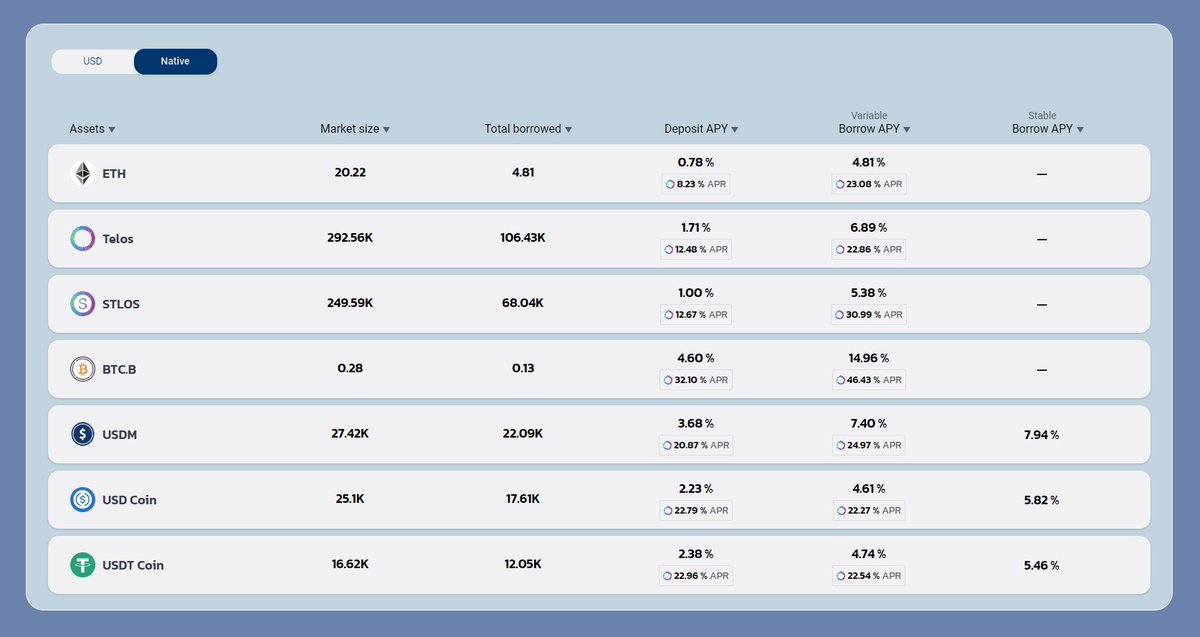Click the USD Coin deposit 22.79 % APR badge
1200x637 pixels.
[696, 510]
